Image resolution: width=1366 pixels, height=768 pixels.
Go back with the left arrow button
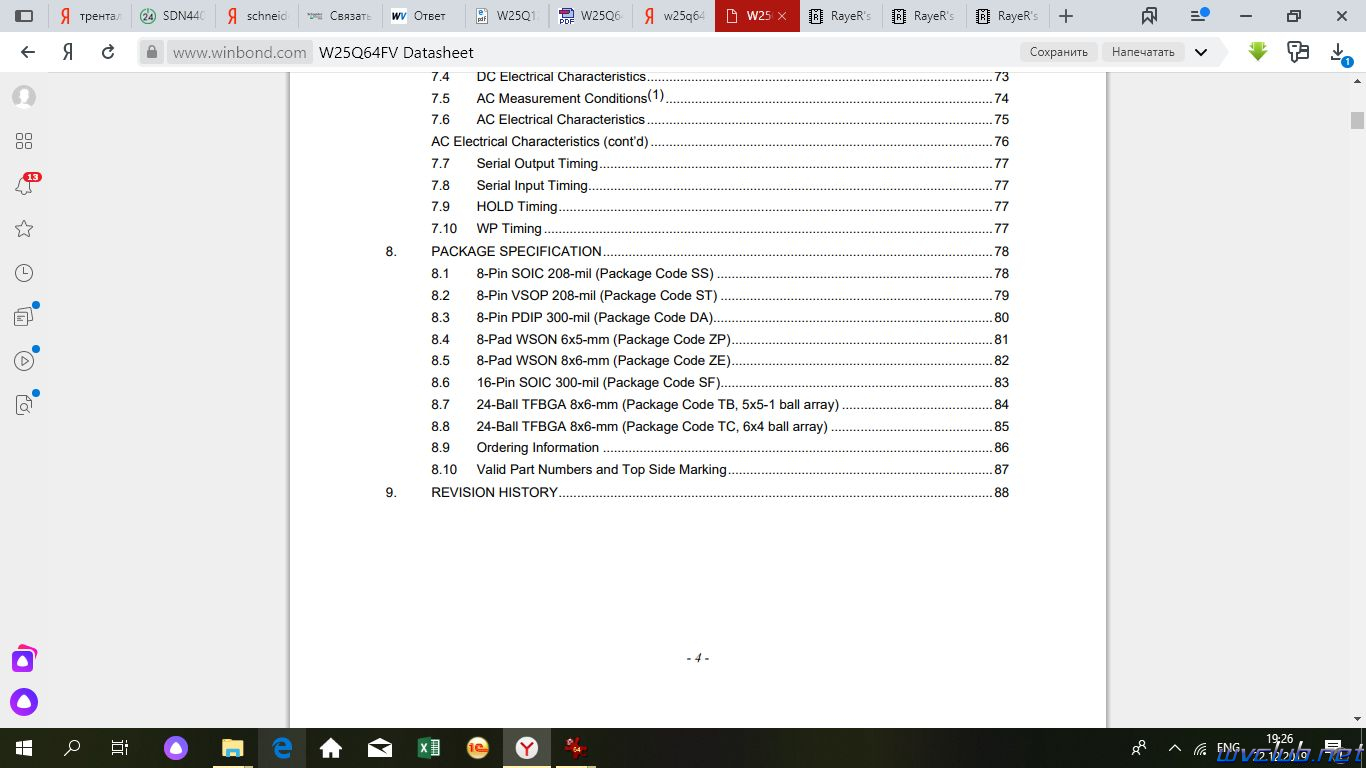click(28, 52)
